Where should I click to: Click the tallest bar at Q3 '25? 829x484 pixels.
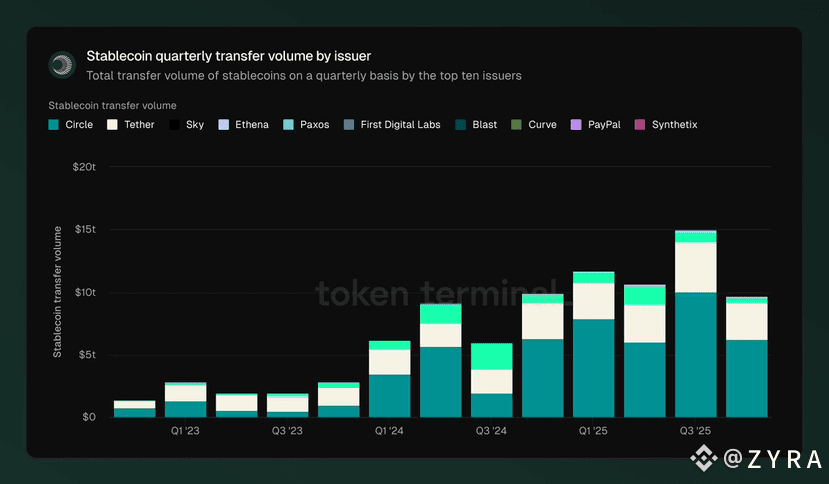[x=695, y=324]
